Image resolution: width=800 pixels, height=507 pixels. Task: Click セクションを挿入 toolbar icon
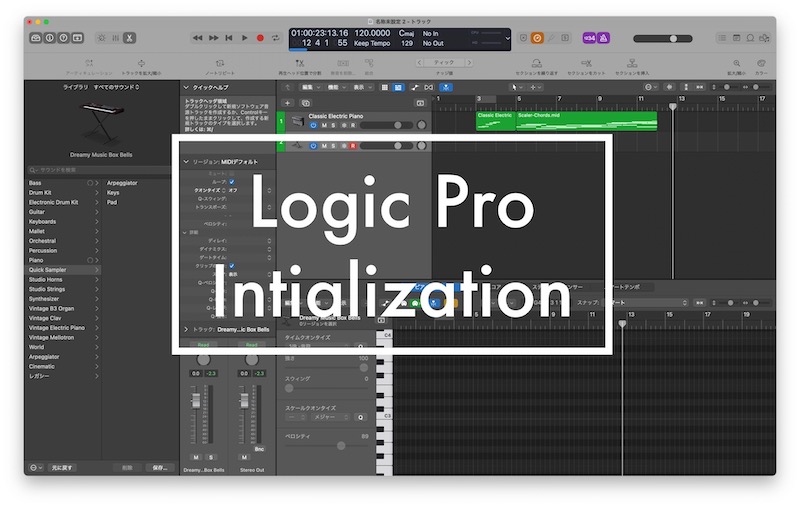click(x=632, y=63)
